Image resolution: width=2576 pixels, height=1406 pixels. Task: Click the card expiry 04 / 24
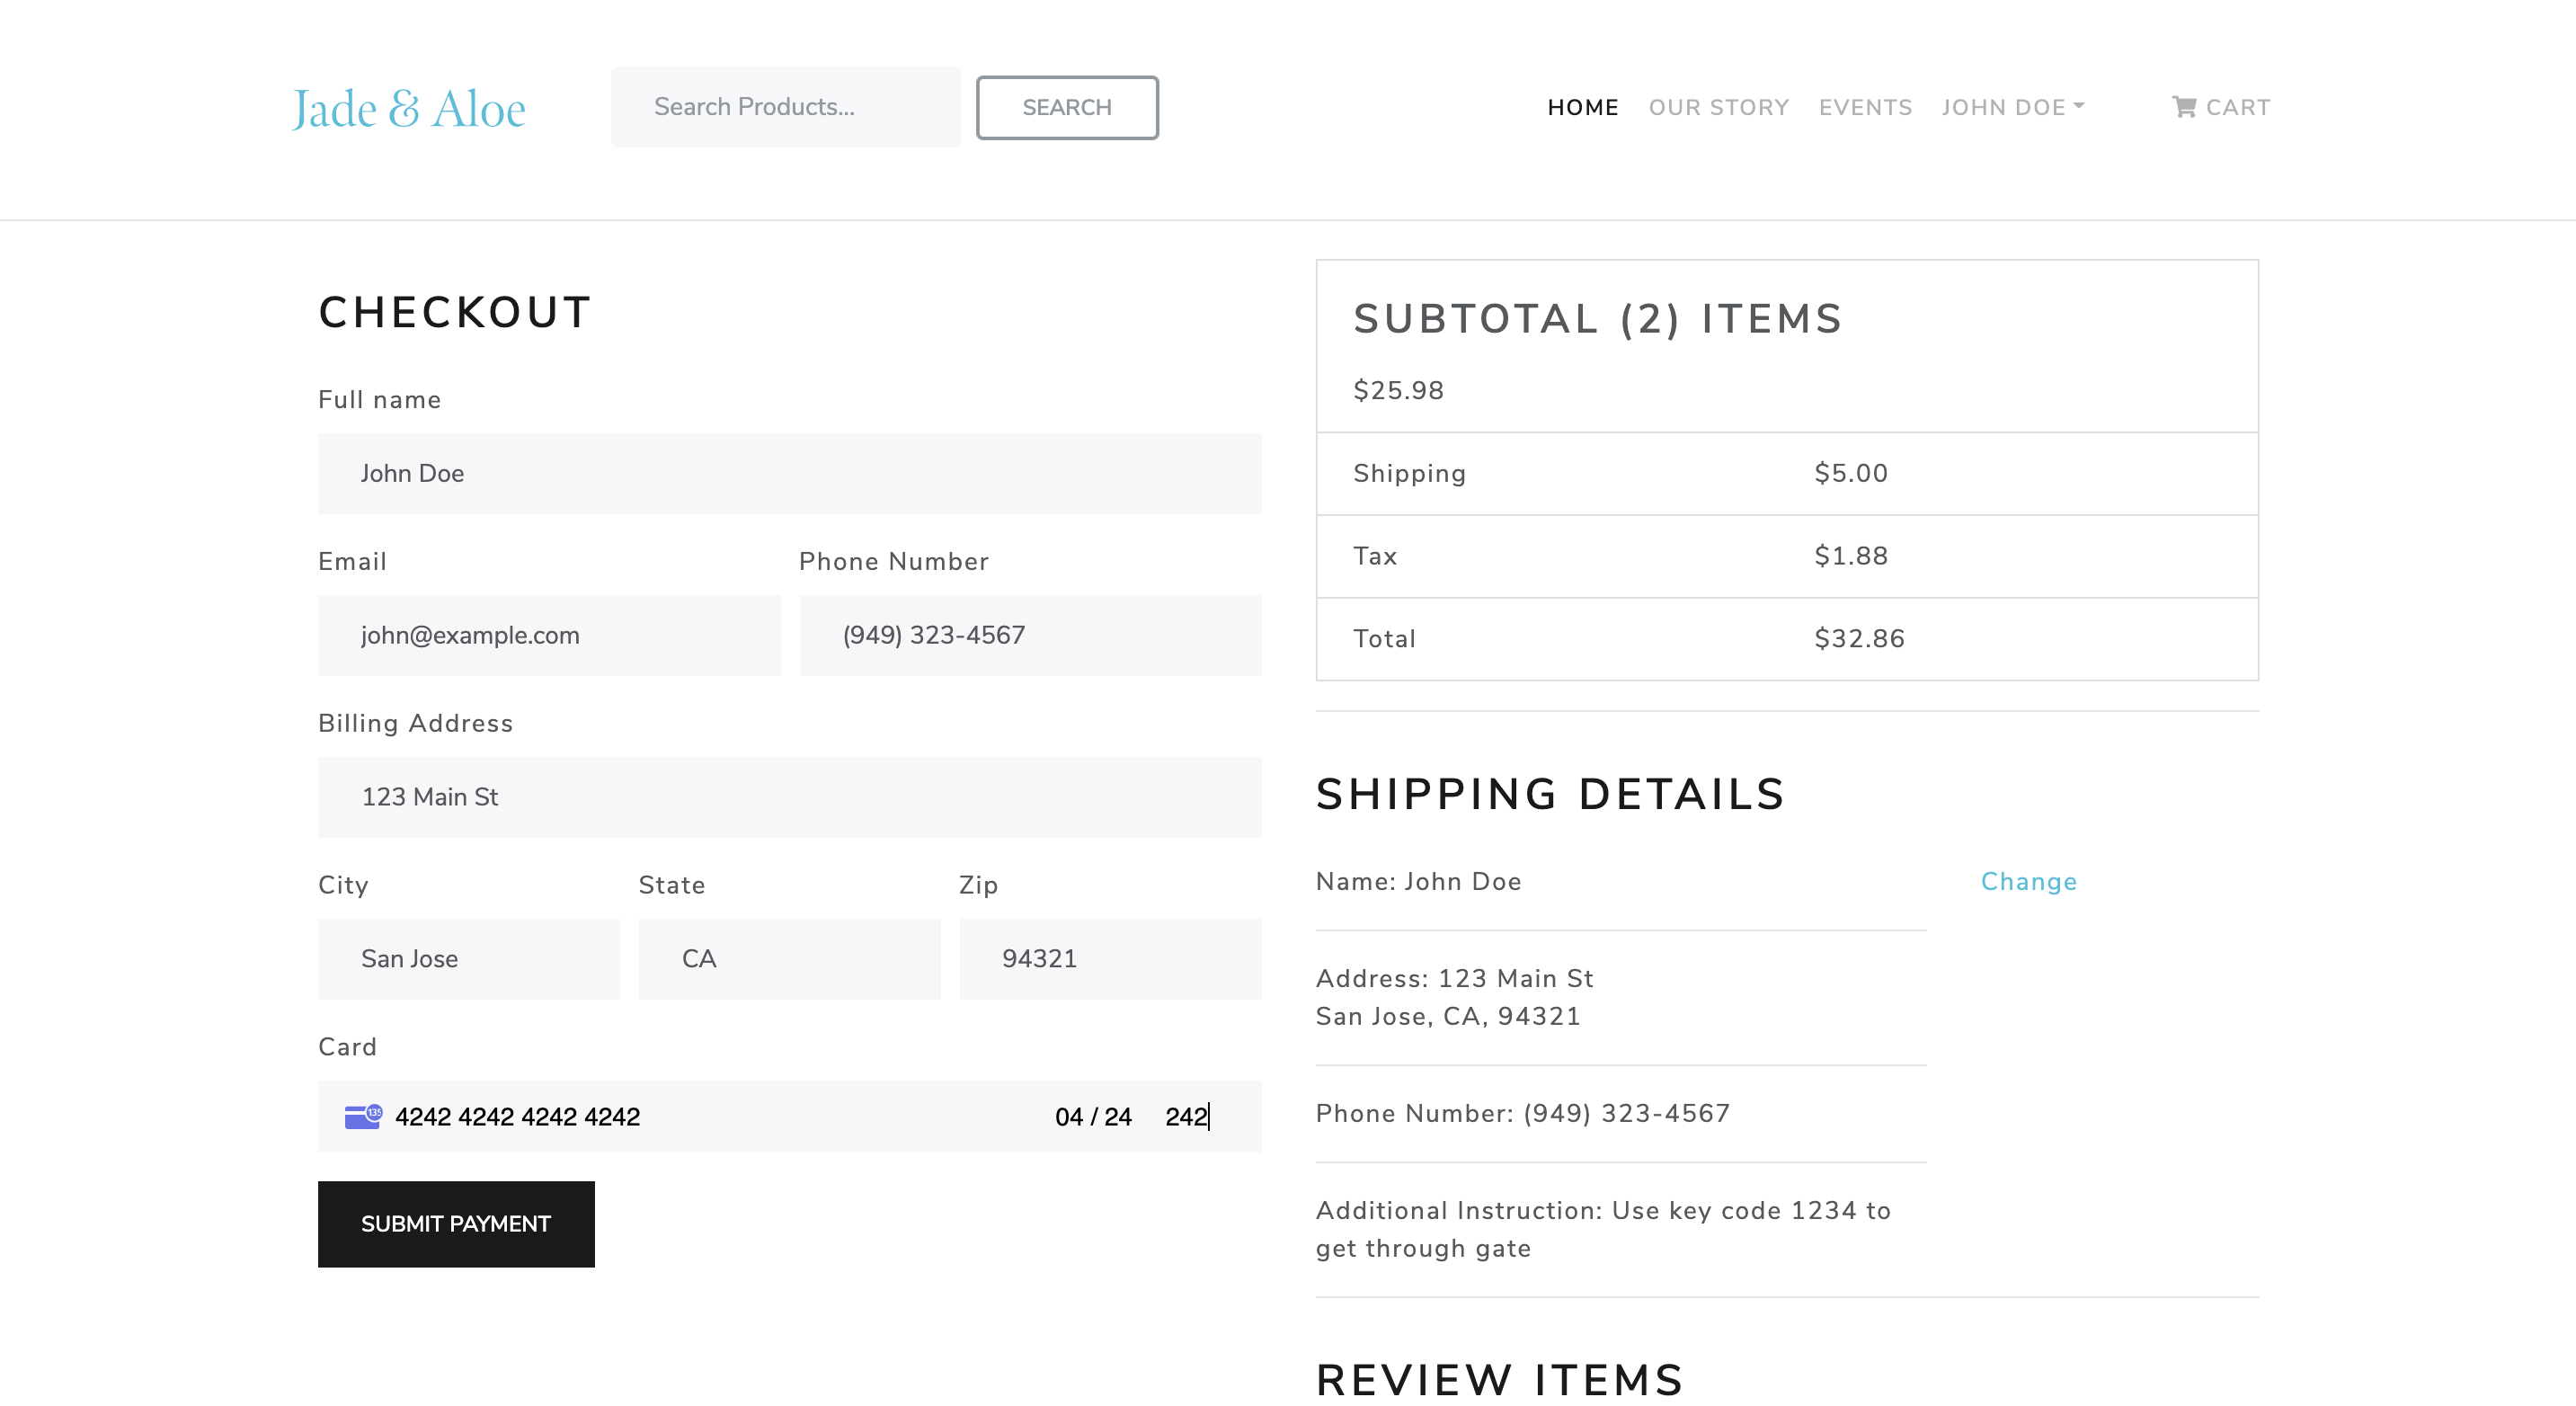tap(1093, 1116)
